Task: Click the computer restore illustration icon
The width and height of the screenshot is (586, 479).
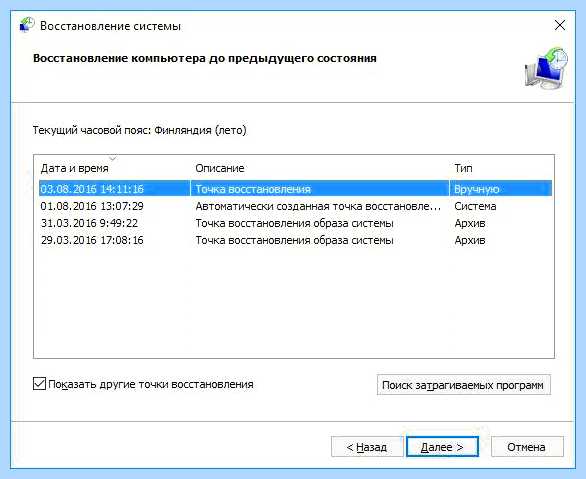Action: pos(546,68)
